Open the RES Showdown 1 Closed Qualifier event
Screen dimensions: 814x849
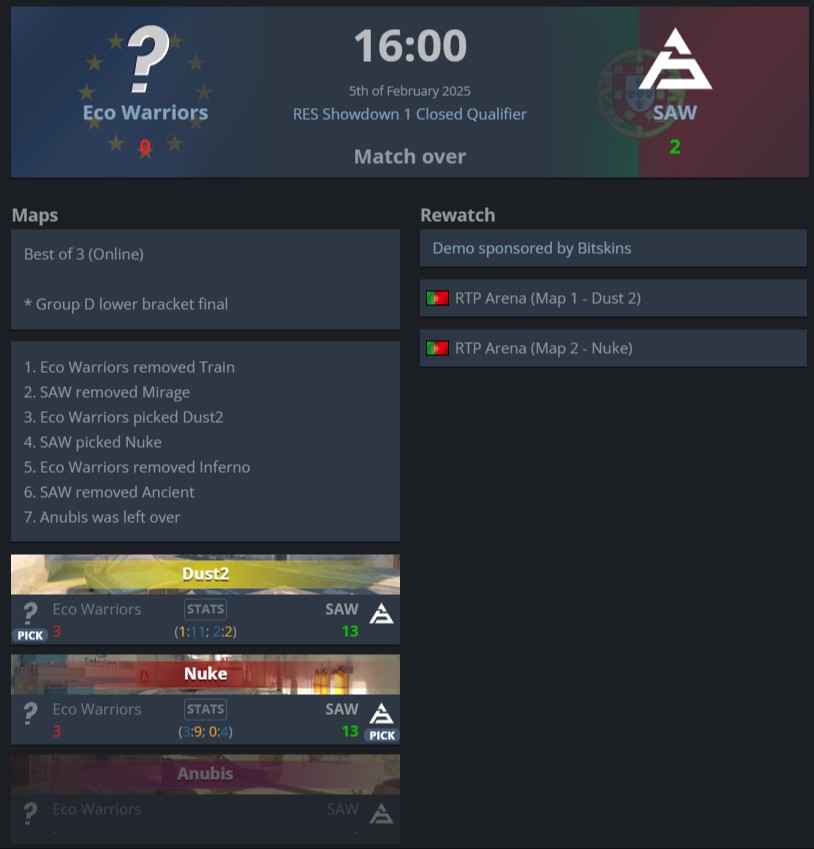pos(409,114)
